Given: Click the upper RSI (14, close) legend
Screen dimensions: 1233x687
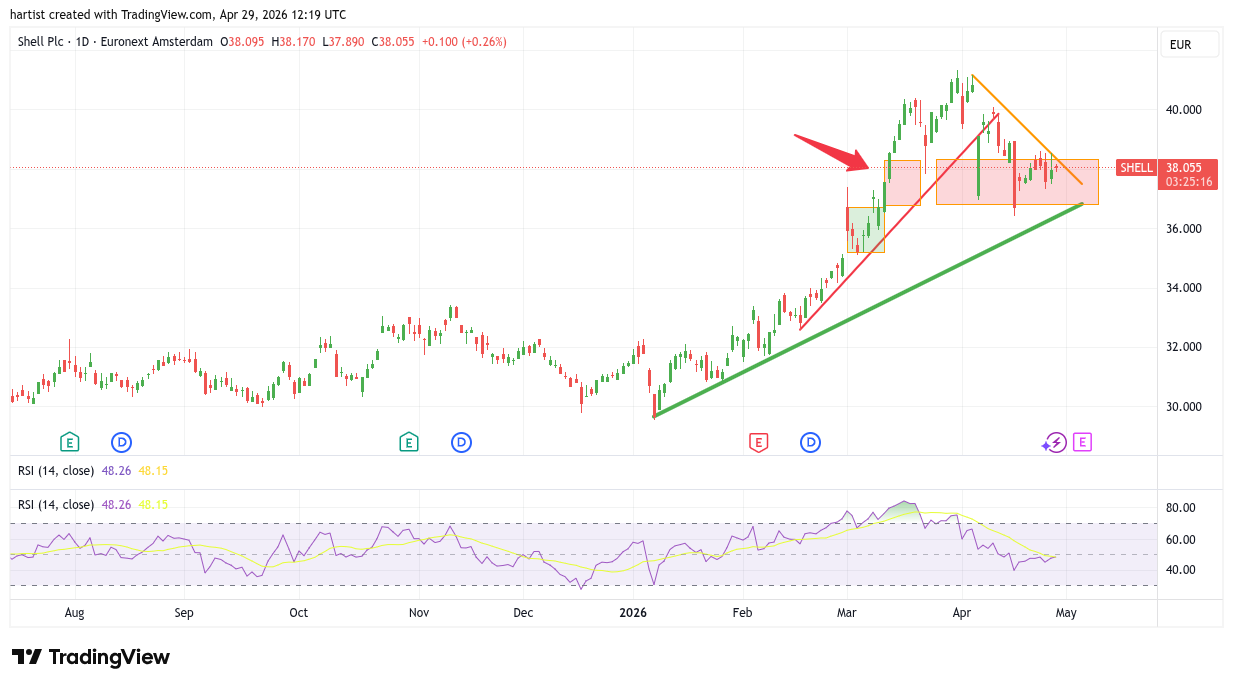Looking at the screenshot, I should 56,470.
